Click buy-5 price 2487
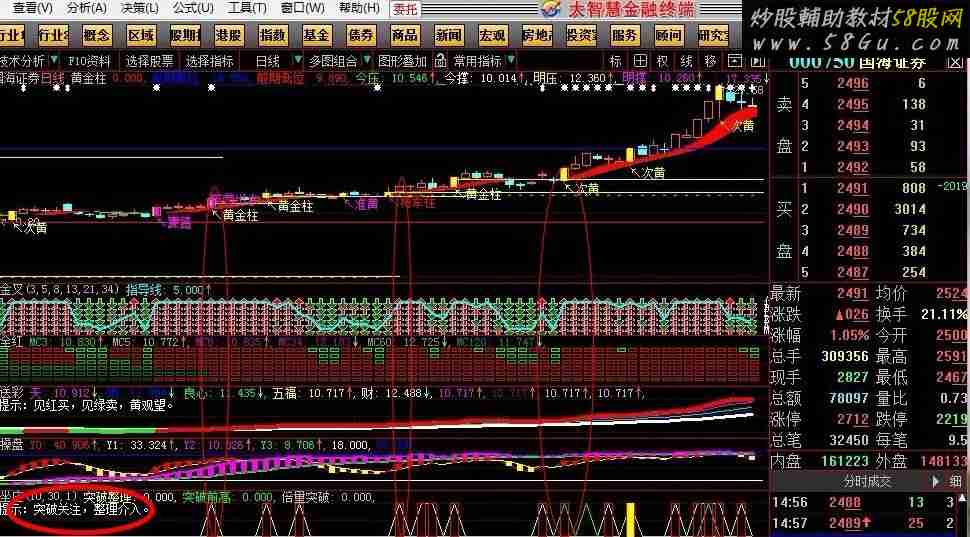This screenshot has width=970, height=537. pyautogui.click(x=853, y=272)
